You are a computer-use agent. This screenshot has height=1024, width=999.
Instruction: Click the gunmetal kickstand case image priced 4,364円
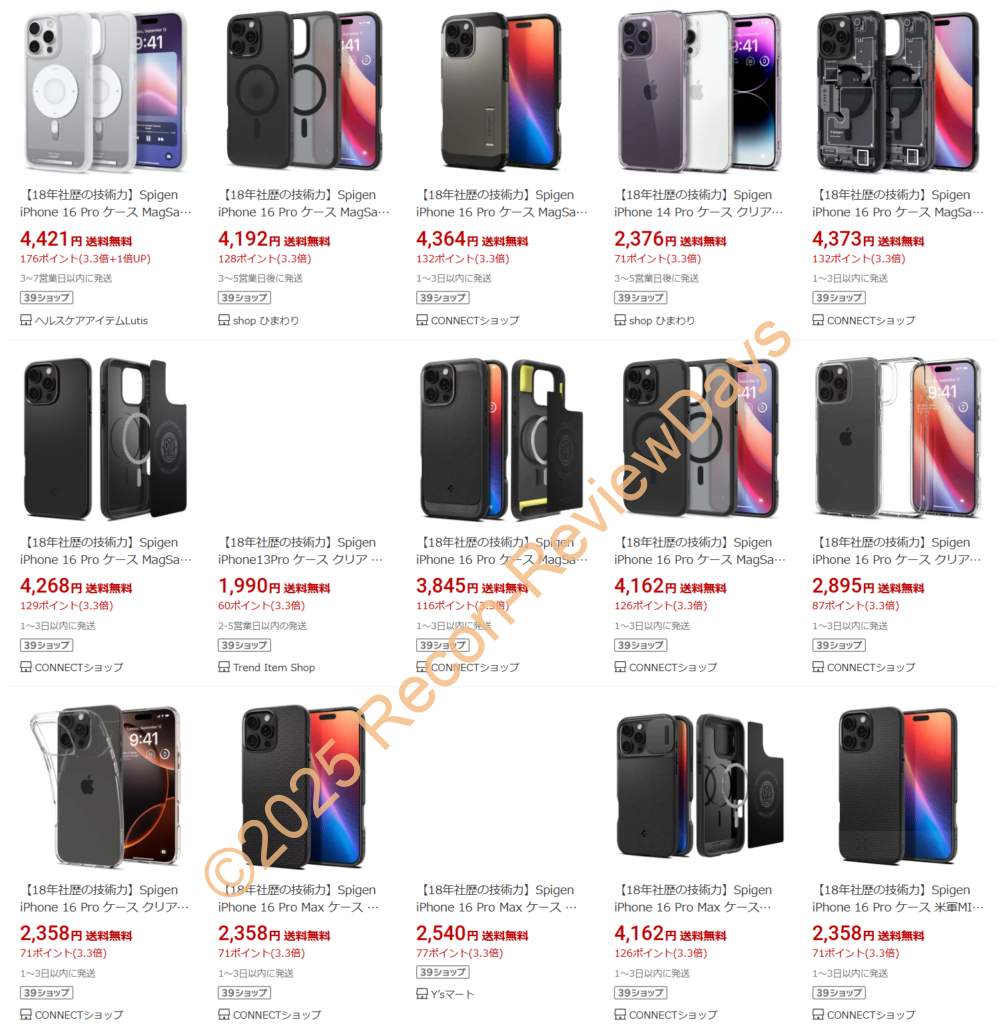pyautogui.click(x=501, y=92)
